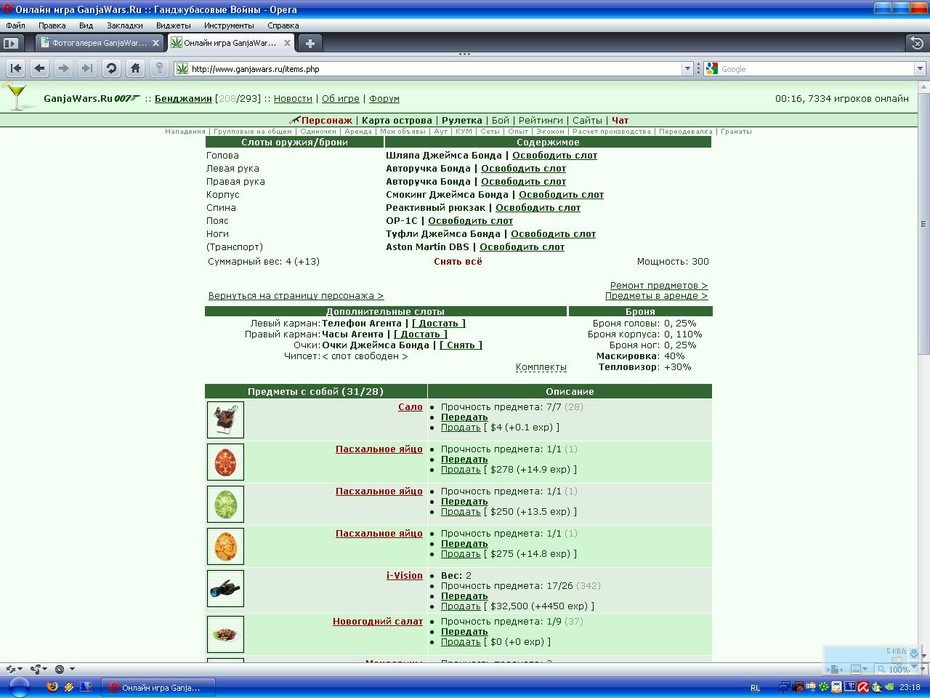Image resolution: width=930 pixels, height=698 pixels.
Task: Click the Opera taskbar button
Action: tap(159, 687)
